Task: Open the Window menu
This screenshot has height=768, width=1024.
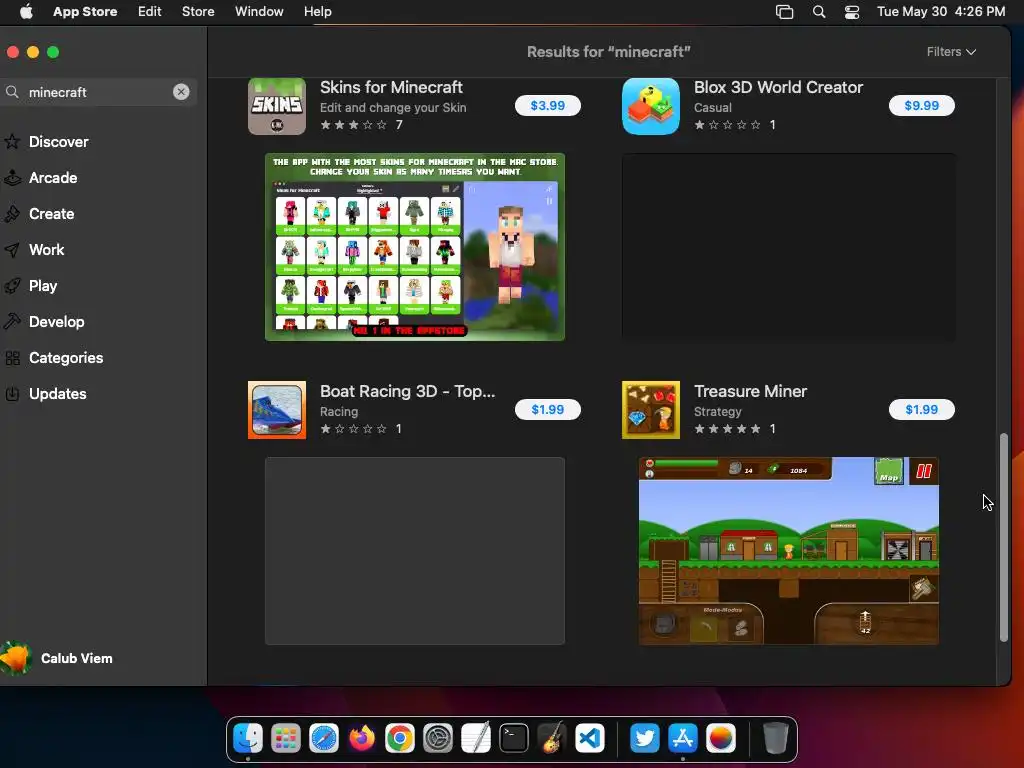Action: (x=259, y=12)
